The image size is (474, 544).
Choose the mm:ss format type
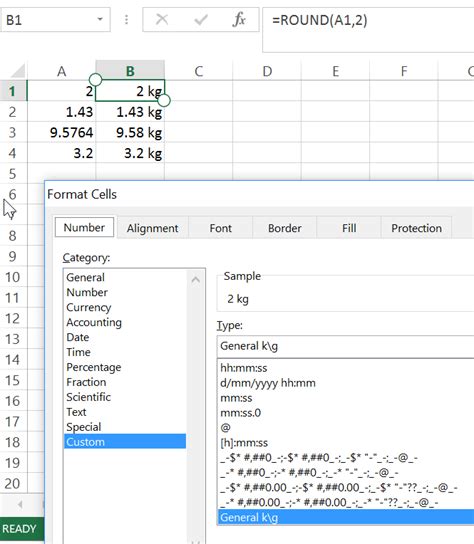[x=346, y=398]
